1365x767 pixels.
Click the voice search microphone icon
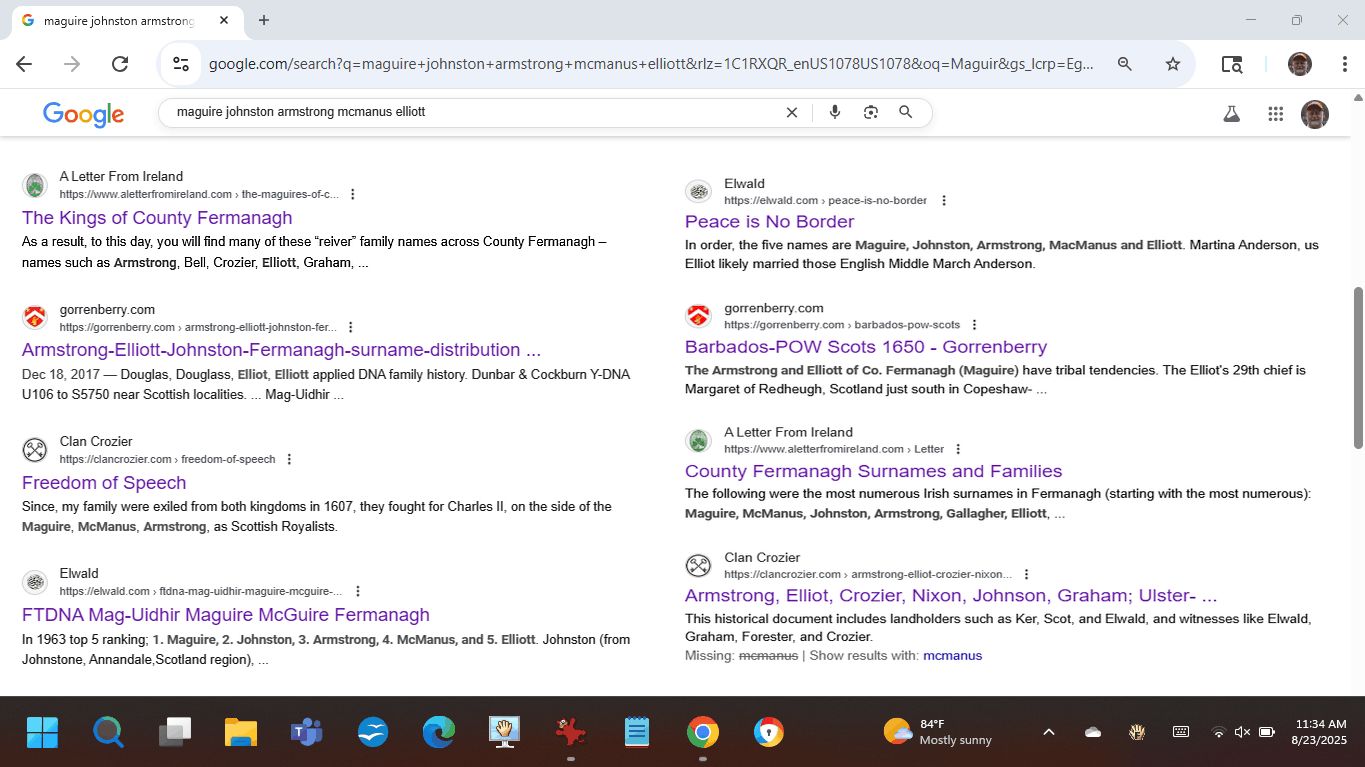point(835,113)
